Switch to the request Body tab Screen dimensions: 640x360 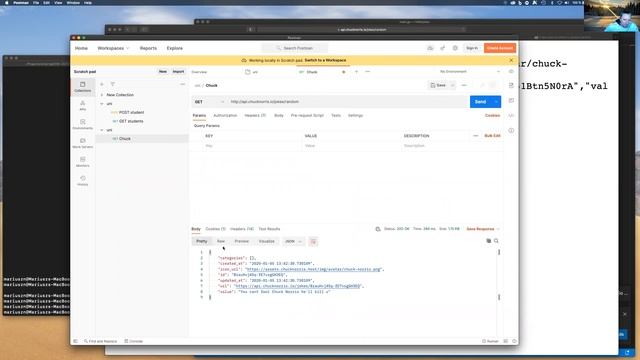tap(279, 116)
